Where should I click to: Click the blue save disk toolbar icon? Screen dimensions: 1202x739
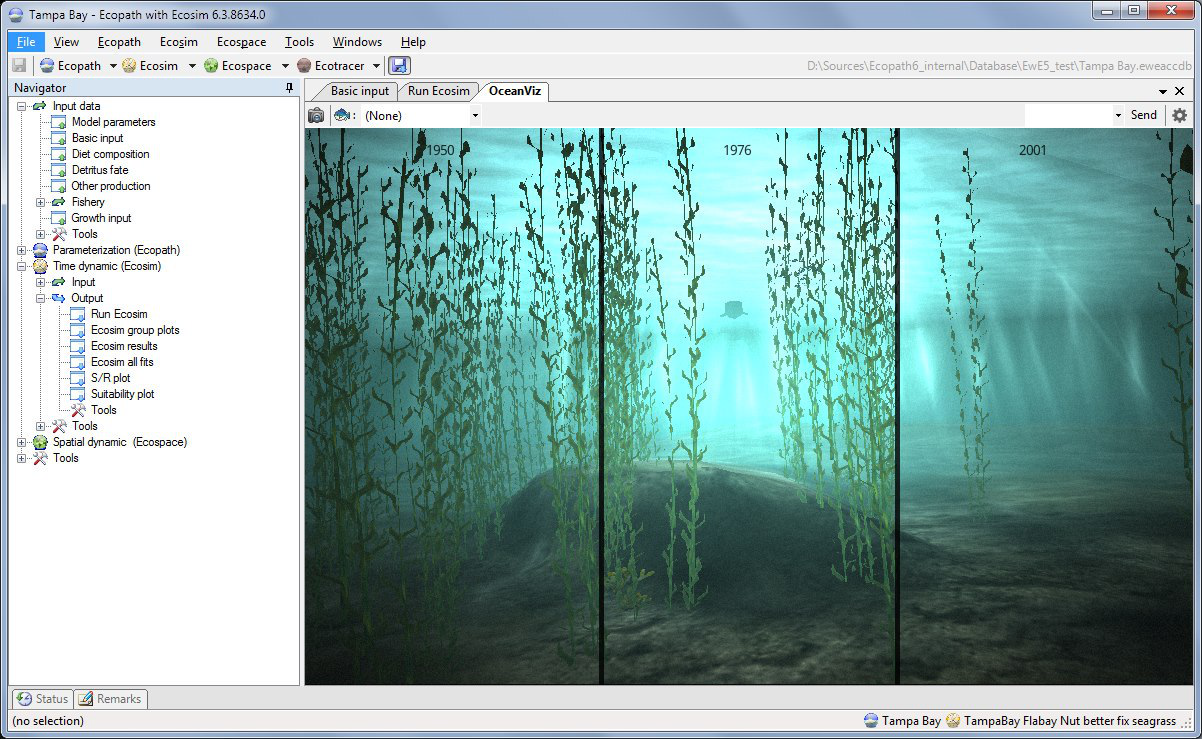399,66
